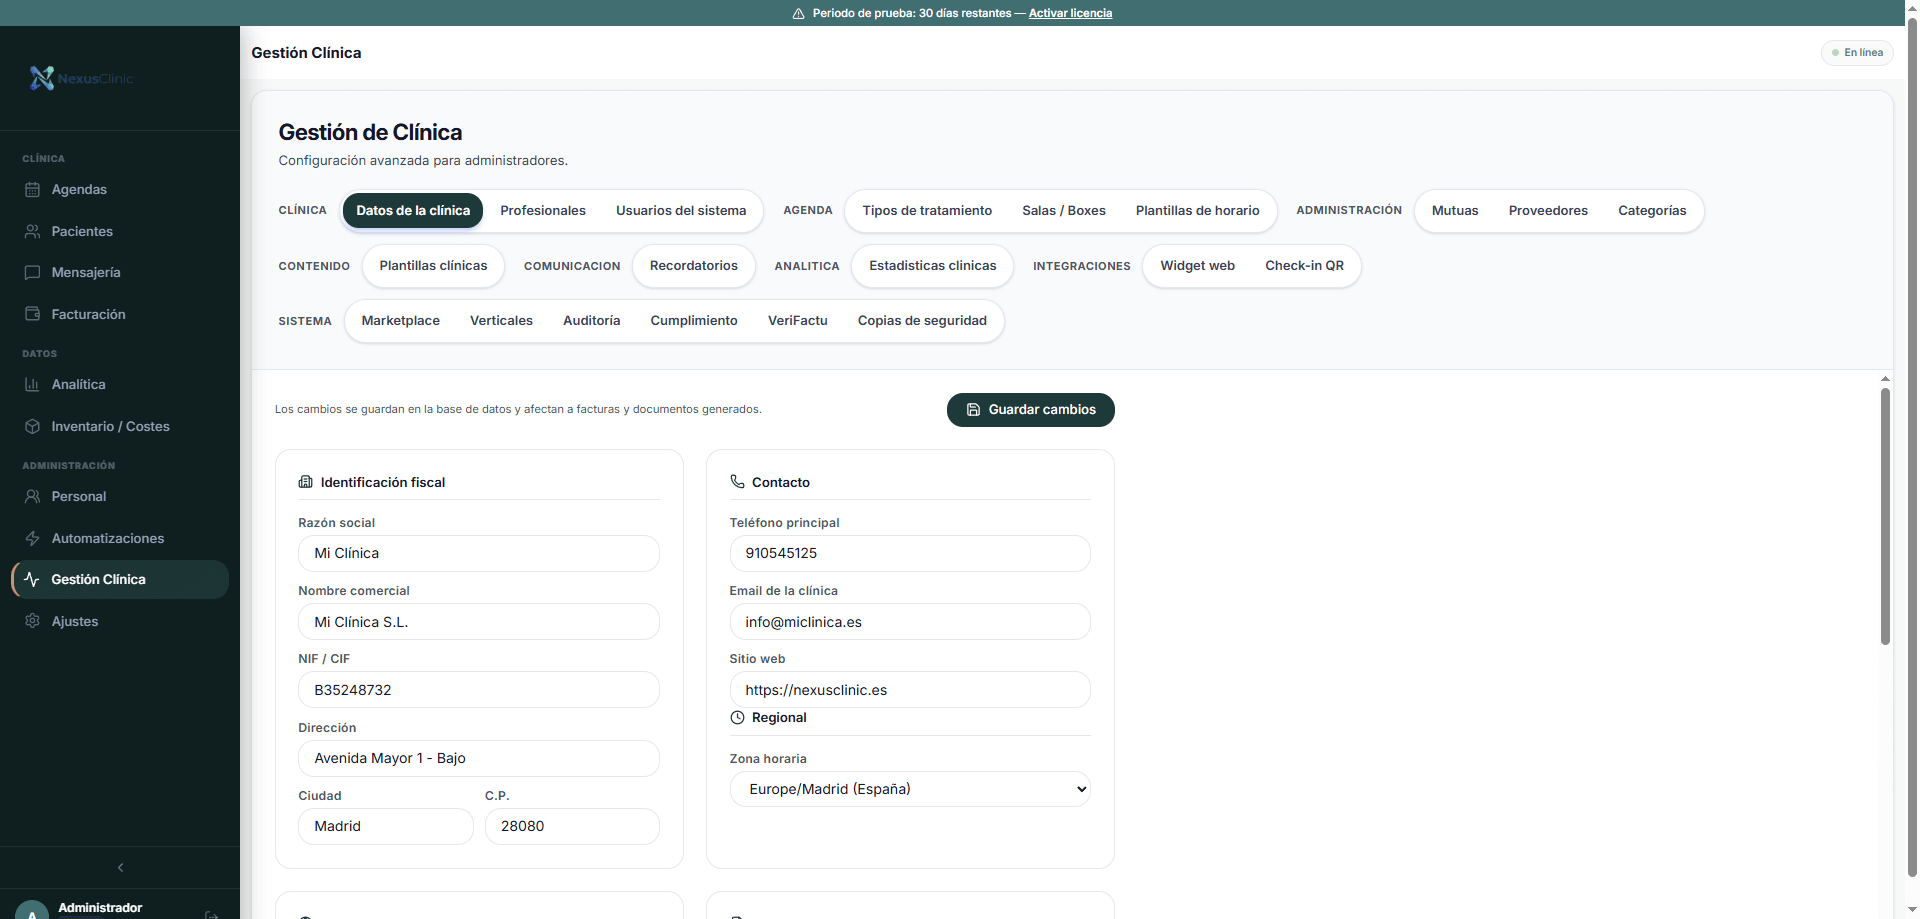Click the Personal users icon

(x=32, y=496)
